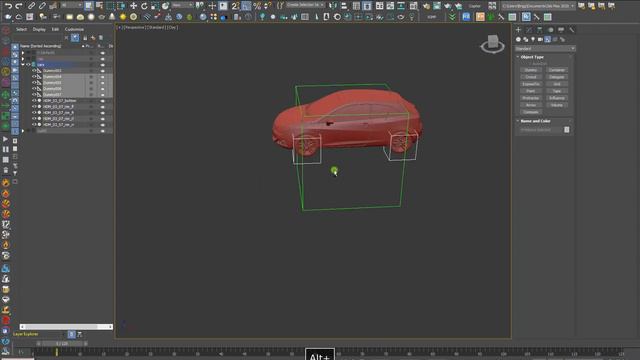The height and width of the screenshot is (360, 640).
Task: Expand the second layer in the explorer tree
Action: point(23,59)
